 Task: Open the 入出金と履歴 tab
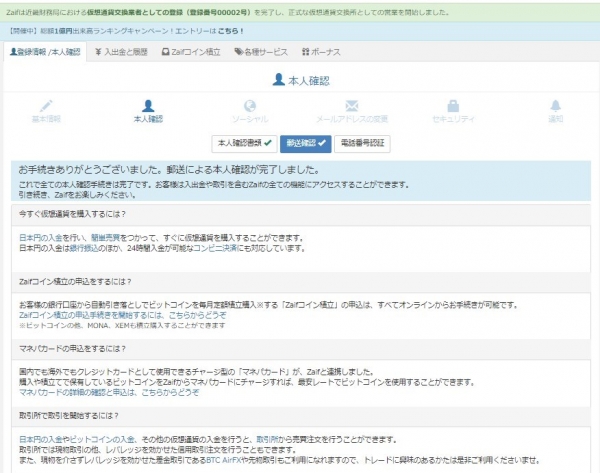121,52
